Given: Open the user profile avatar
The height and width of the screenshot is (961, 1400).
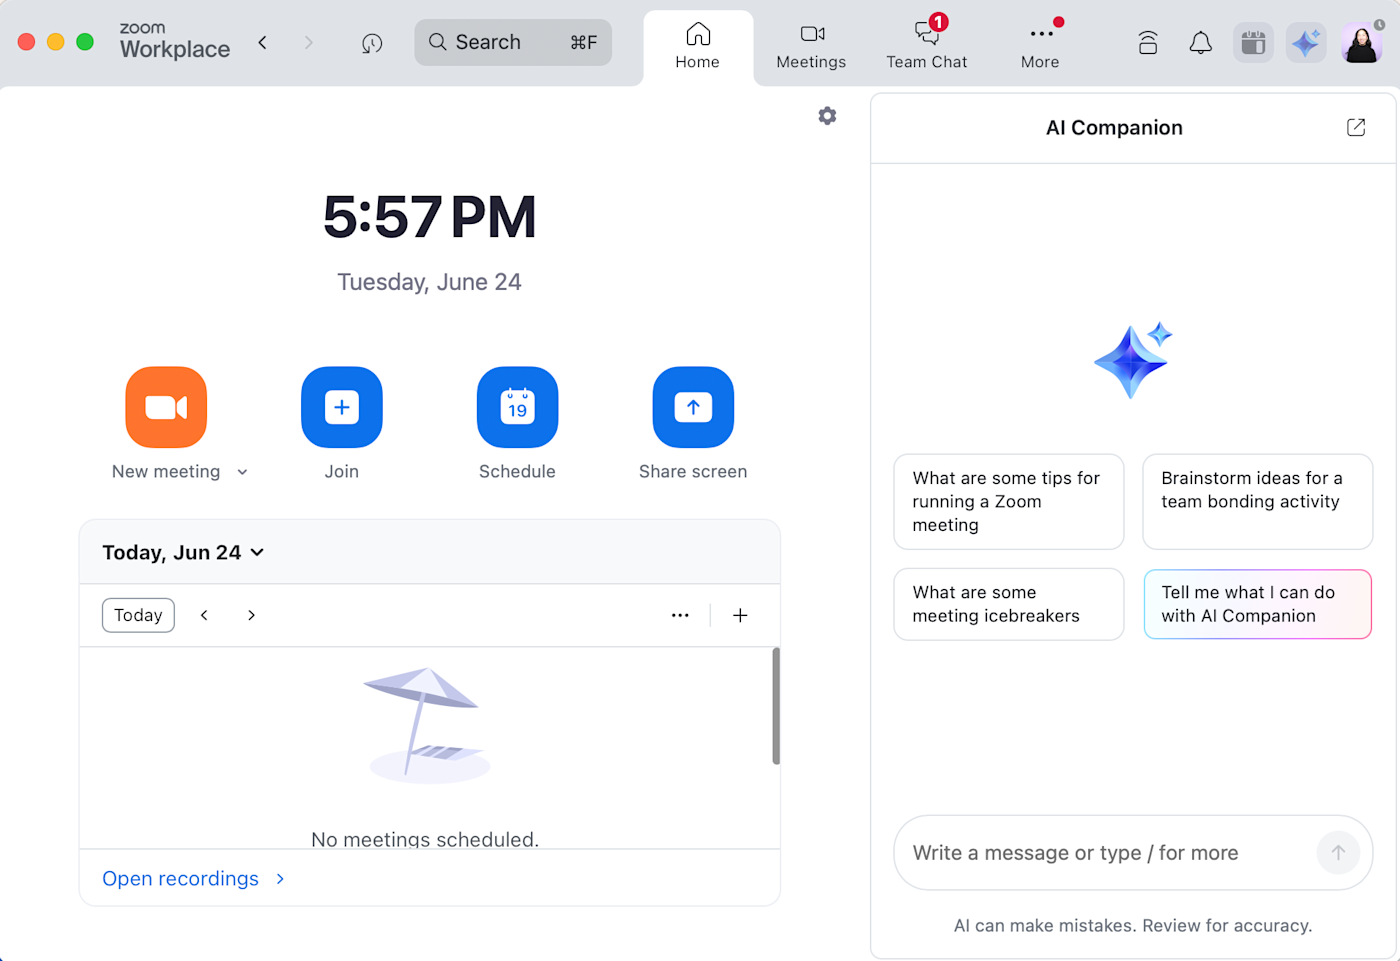Looking at the screenshot, I should (1362, 43).
